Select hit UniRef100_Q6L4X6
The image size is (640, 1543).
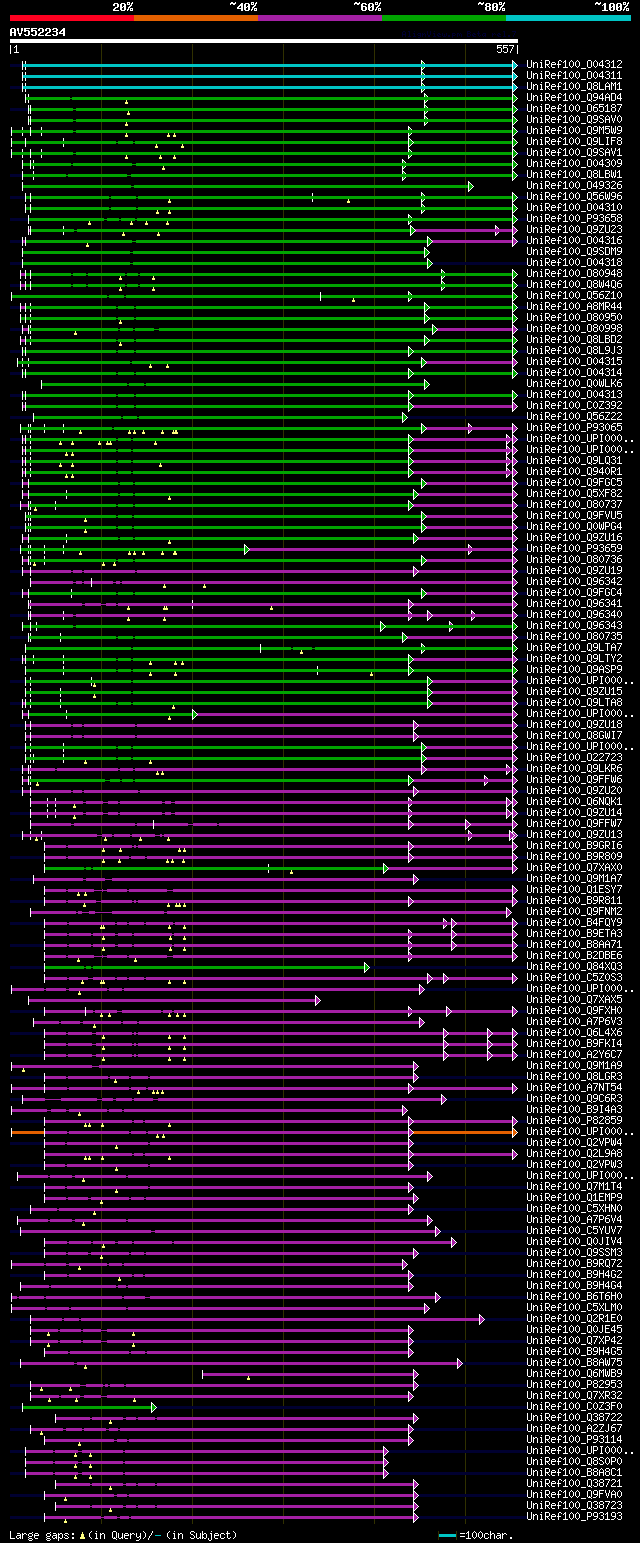click(574, 1033)
